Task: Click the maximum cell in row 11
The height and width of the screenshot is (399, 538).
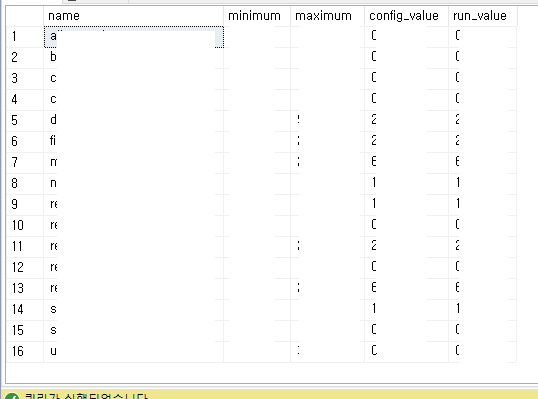Action: [x=327, y=246]
